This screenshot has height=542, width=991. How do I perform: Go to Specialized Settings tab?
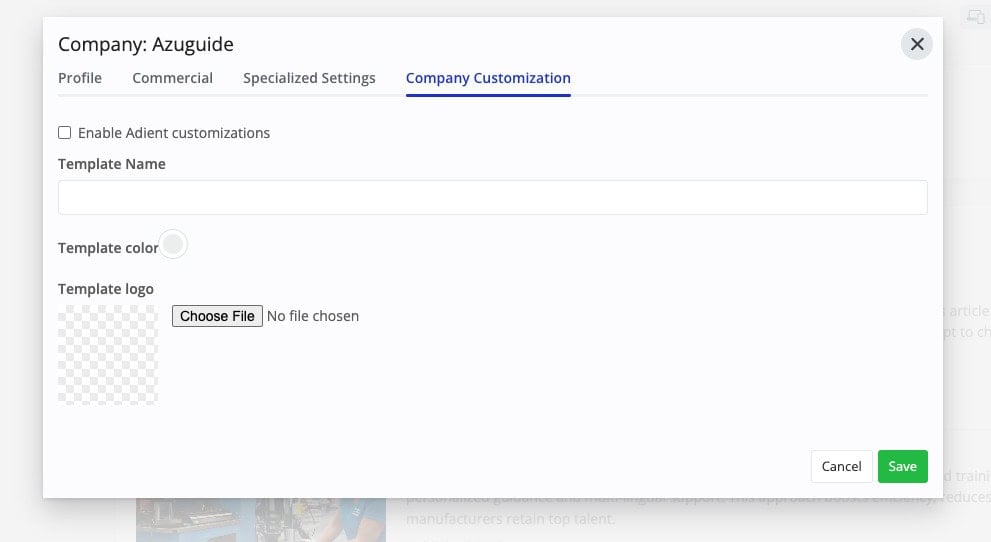[x=309, y=78]
